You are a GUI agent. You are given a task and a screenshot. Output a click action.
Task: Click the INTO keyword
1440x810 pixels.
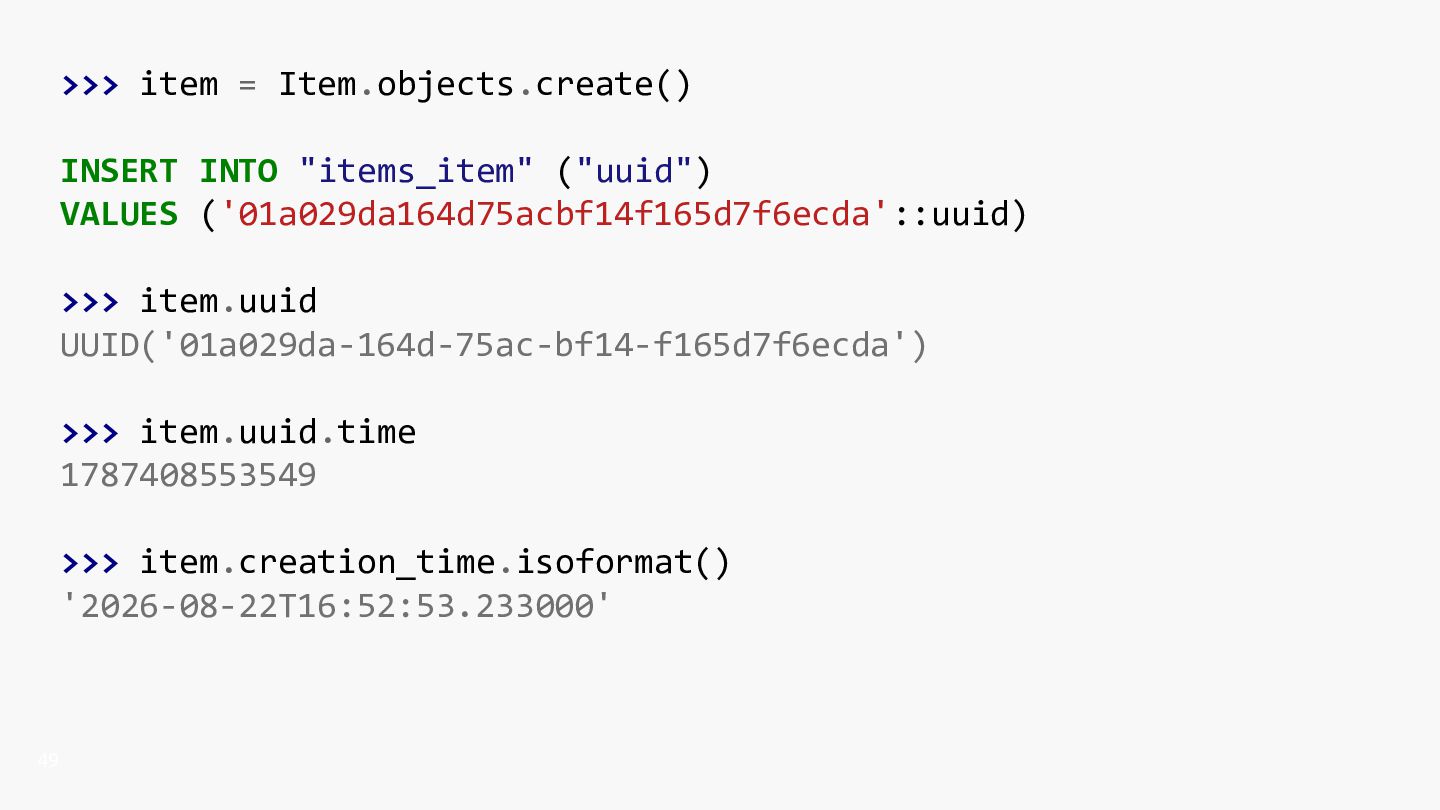coord(238,172)
